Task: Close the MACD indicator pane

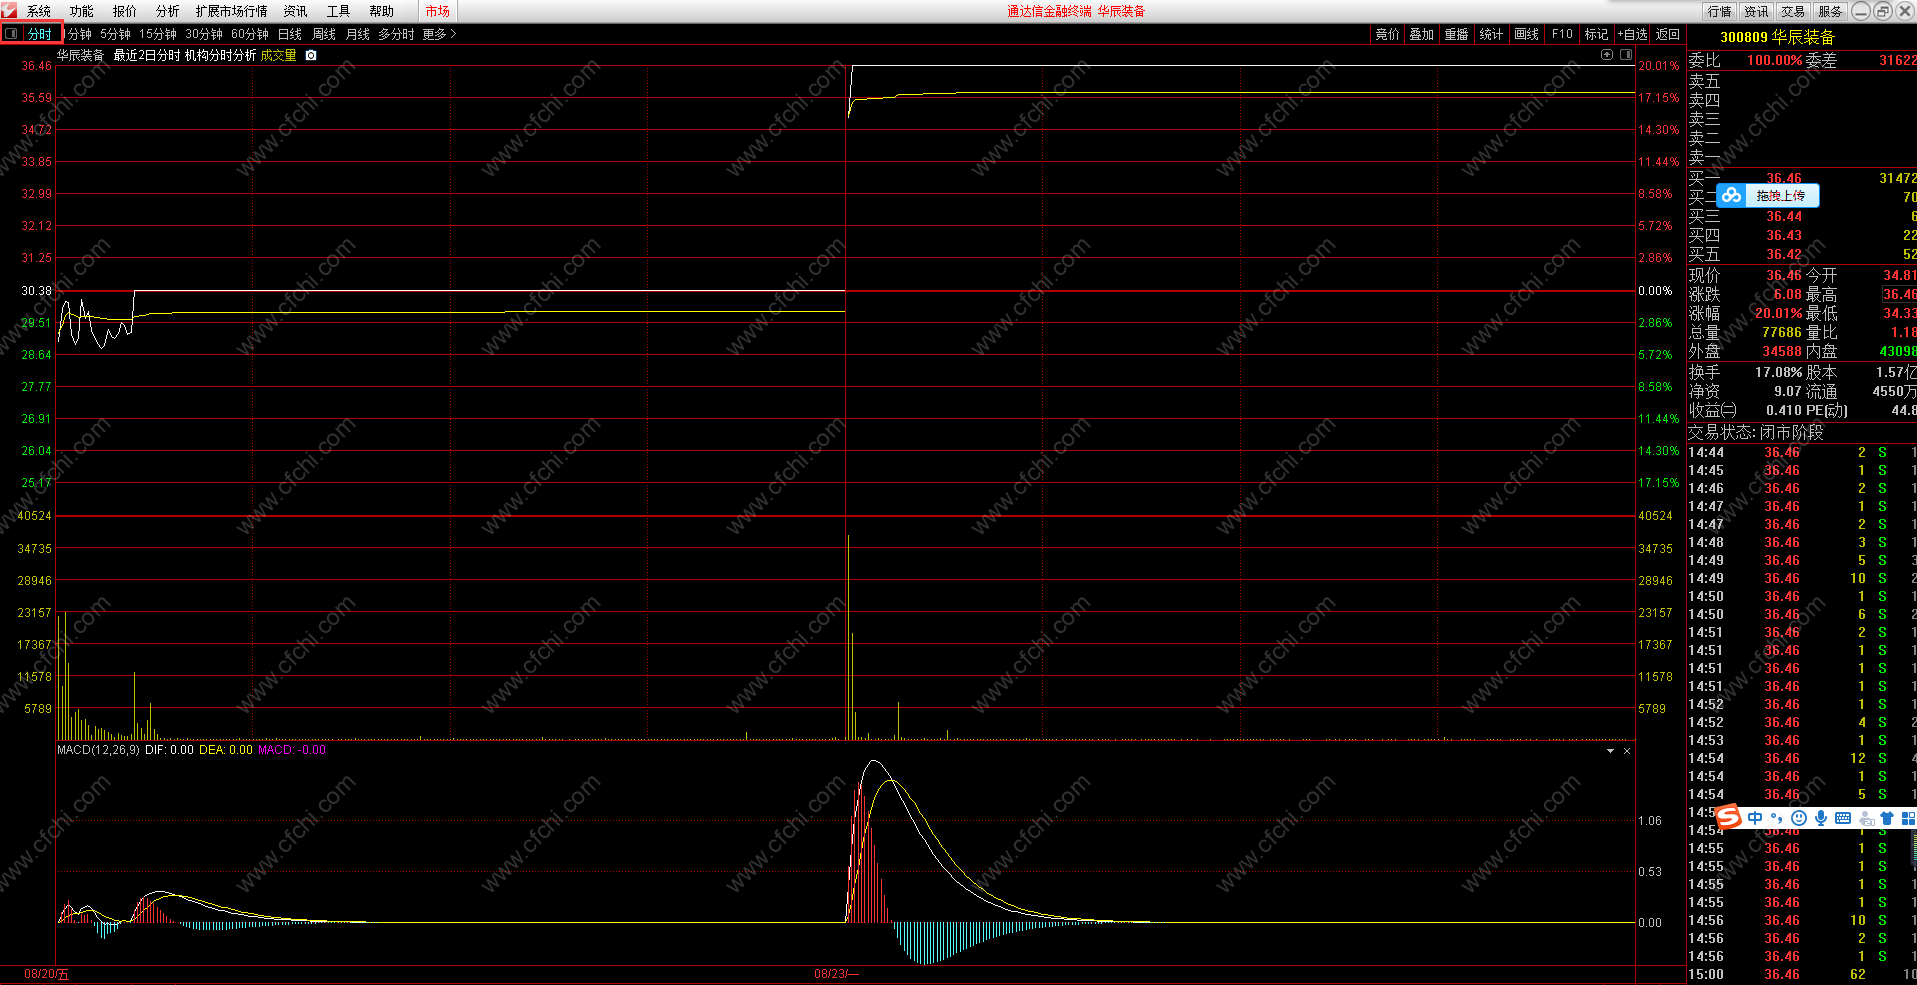Action: coord(1627,751)
